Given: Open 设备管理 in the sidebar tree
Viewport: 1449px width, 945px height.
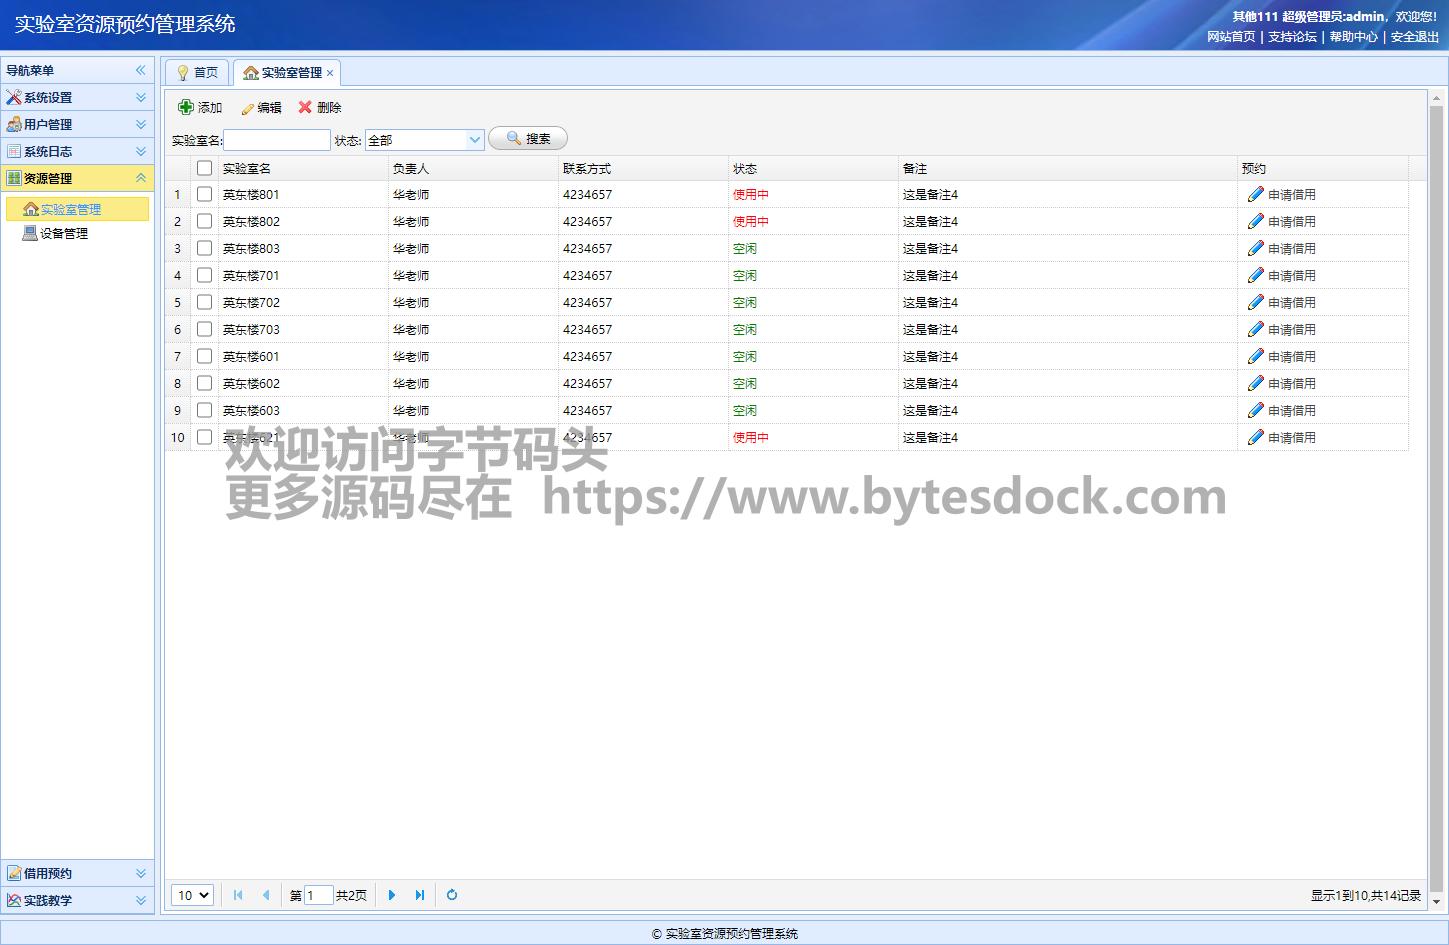Looking at the screenshot, I should point(64,233).
